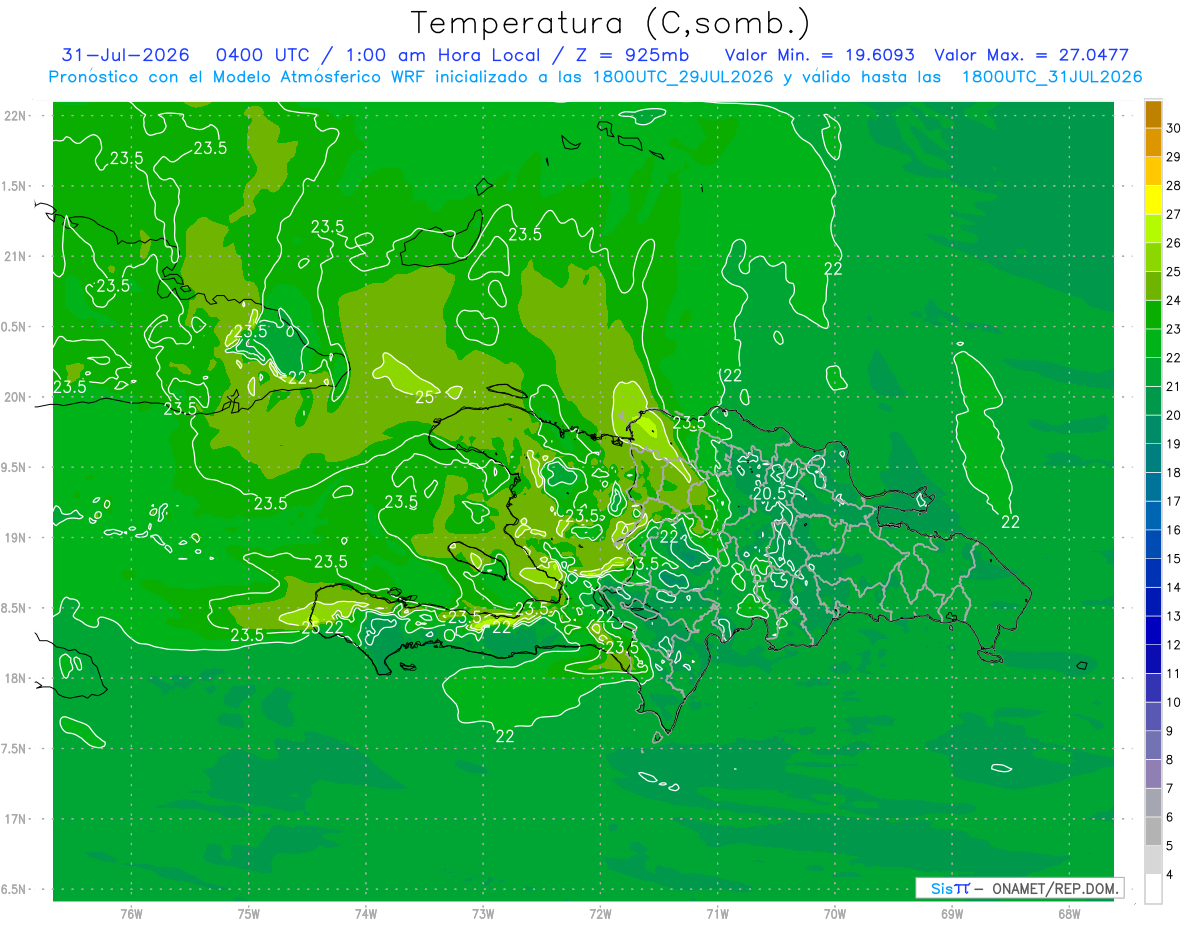The height and width of the screenshot is (927, 1200).
Task: Click the legend value 16
Action: pos(1173,530)
